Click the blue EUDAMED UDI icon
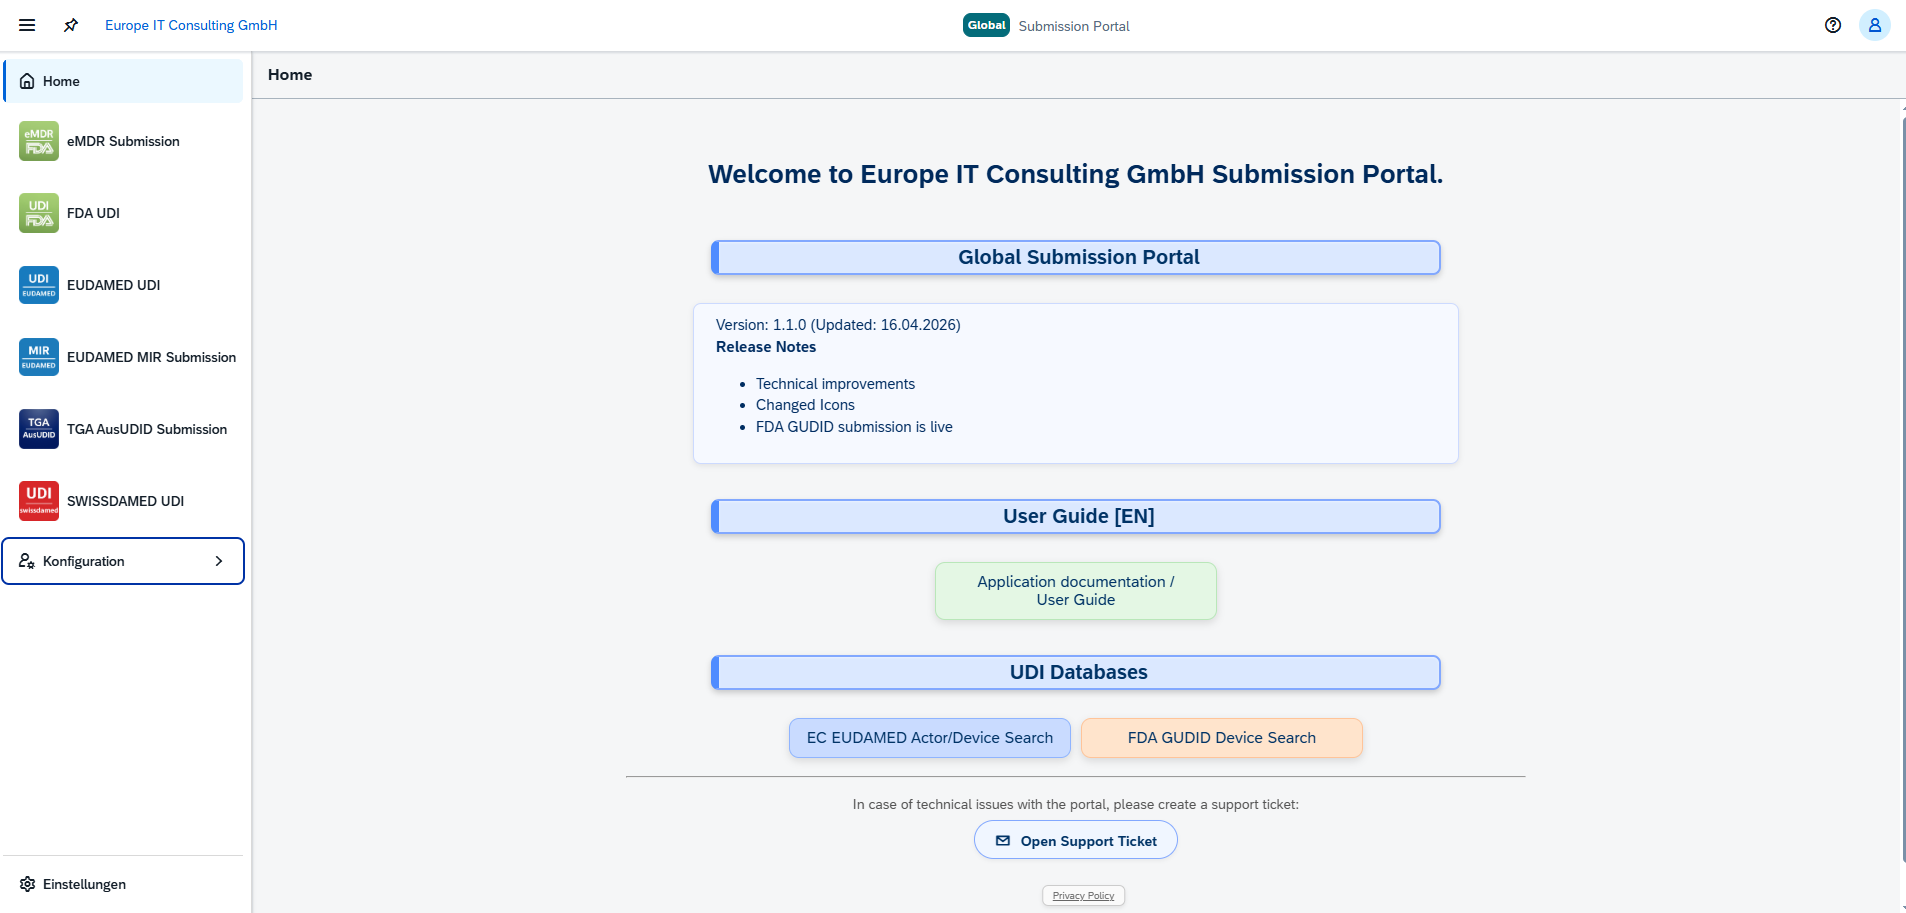Viewport: 1906px width, 913px height. [39, 285]
